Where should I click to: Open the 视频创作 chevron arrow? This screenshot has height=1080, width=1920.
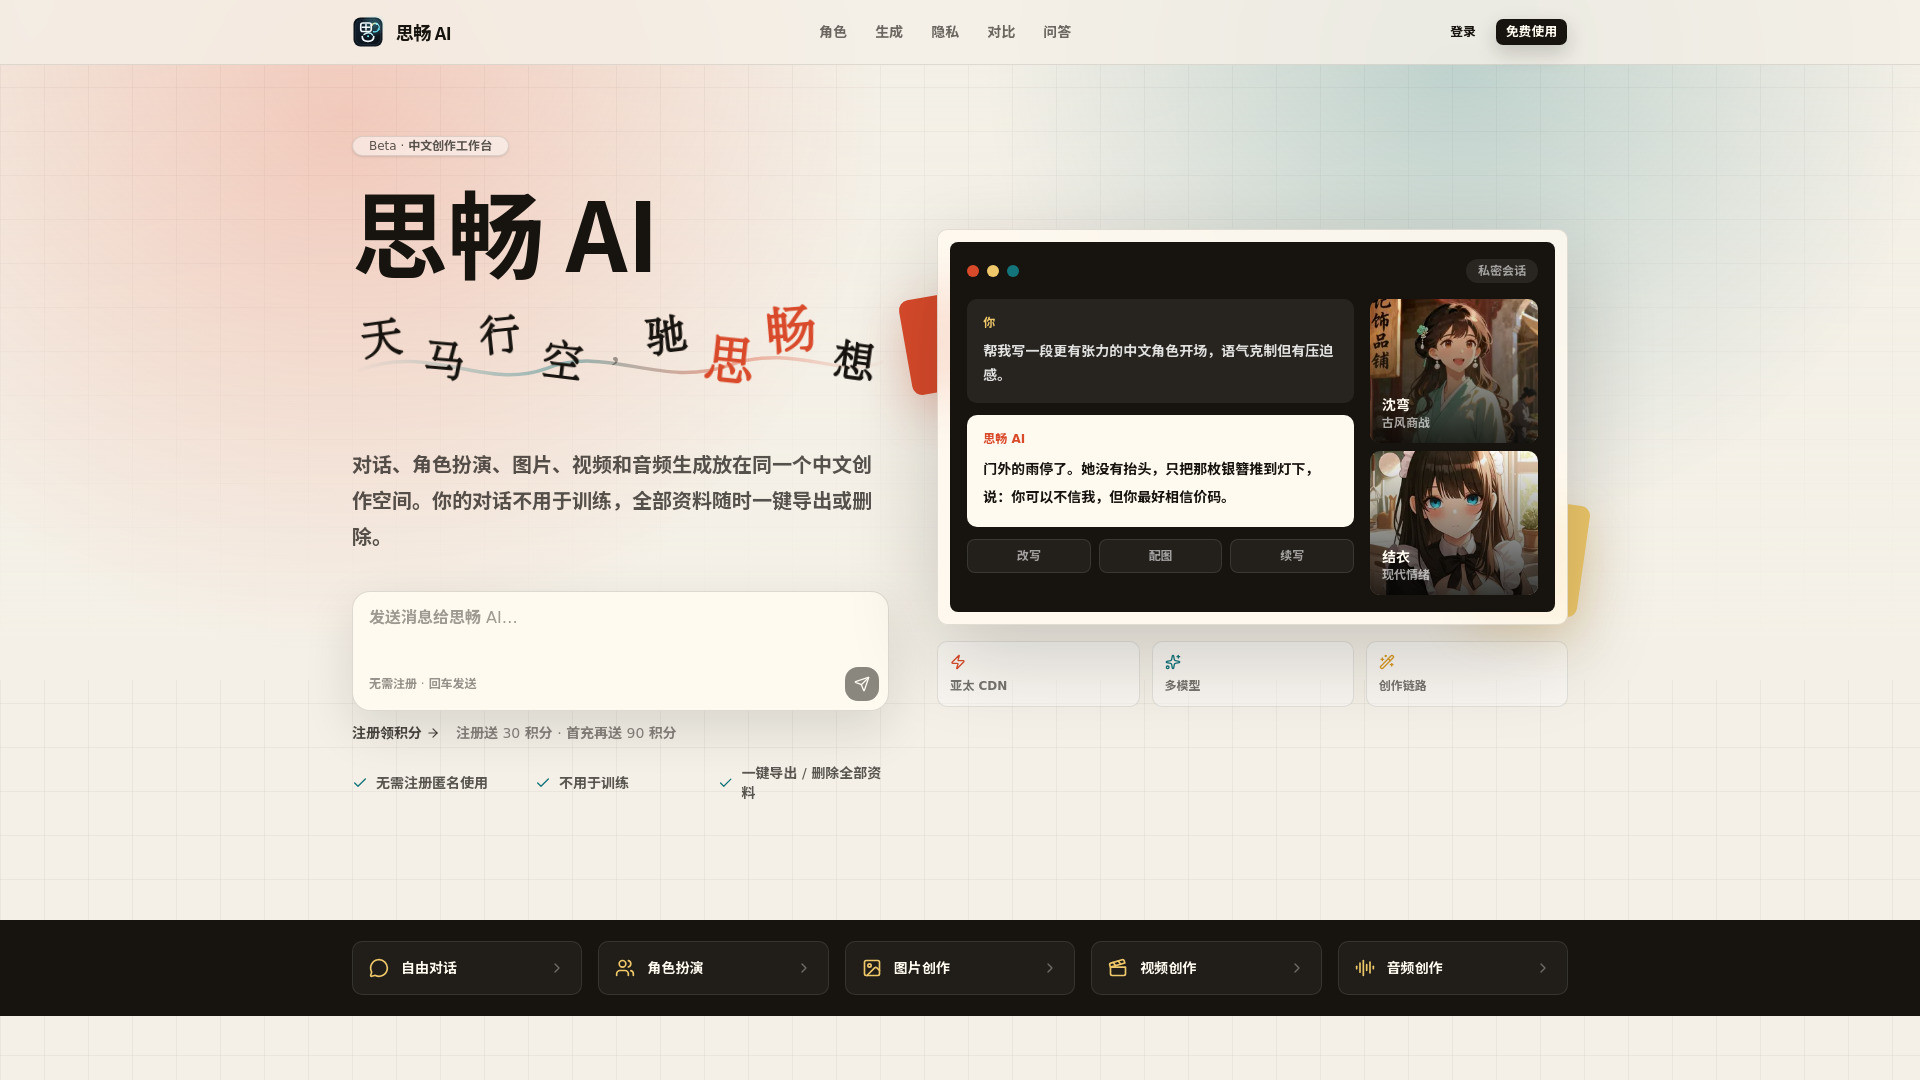tap(1297, 968)
